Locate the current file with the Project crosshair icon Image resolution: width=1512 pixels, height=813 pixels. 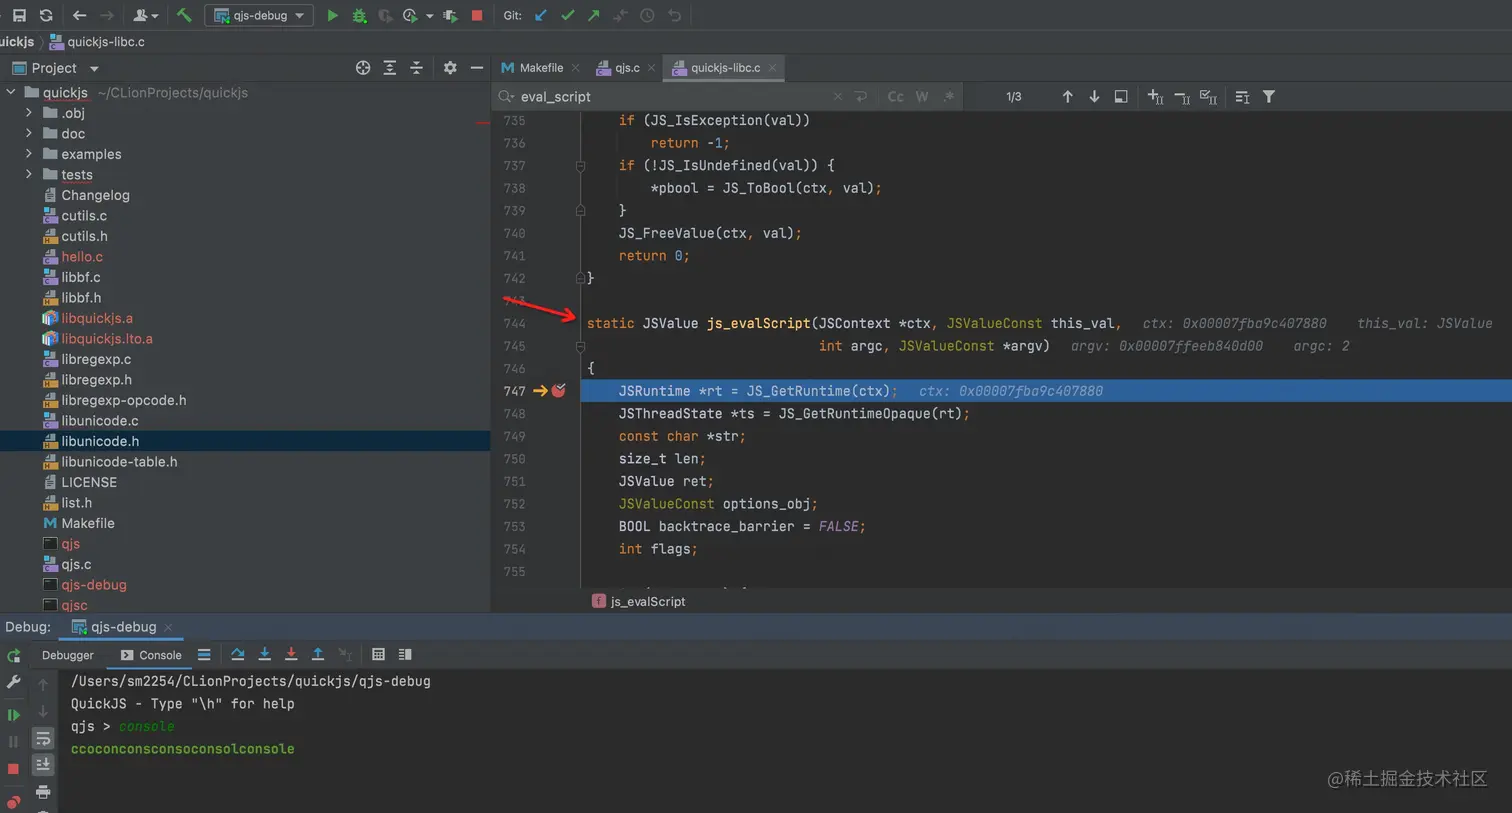(x=363, y=68)
